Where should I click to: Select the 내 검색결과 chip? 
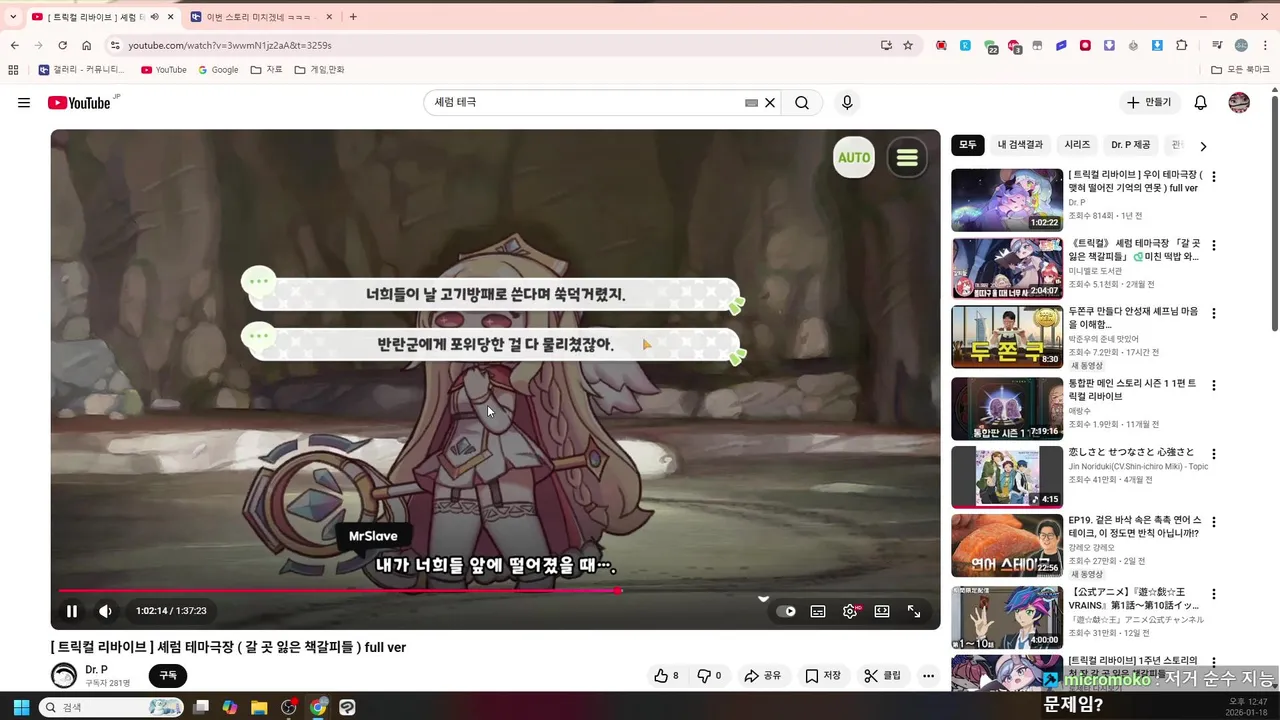click(1020, 145)
